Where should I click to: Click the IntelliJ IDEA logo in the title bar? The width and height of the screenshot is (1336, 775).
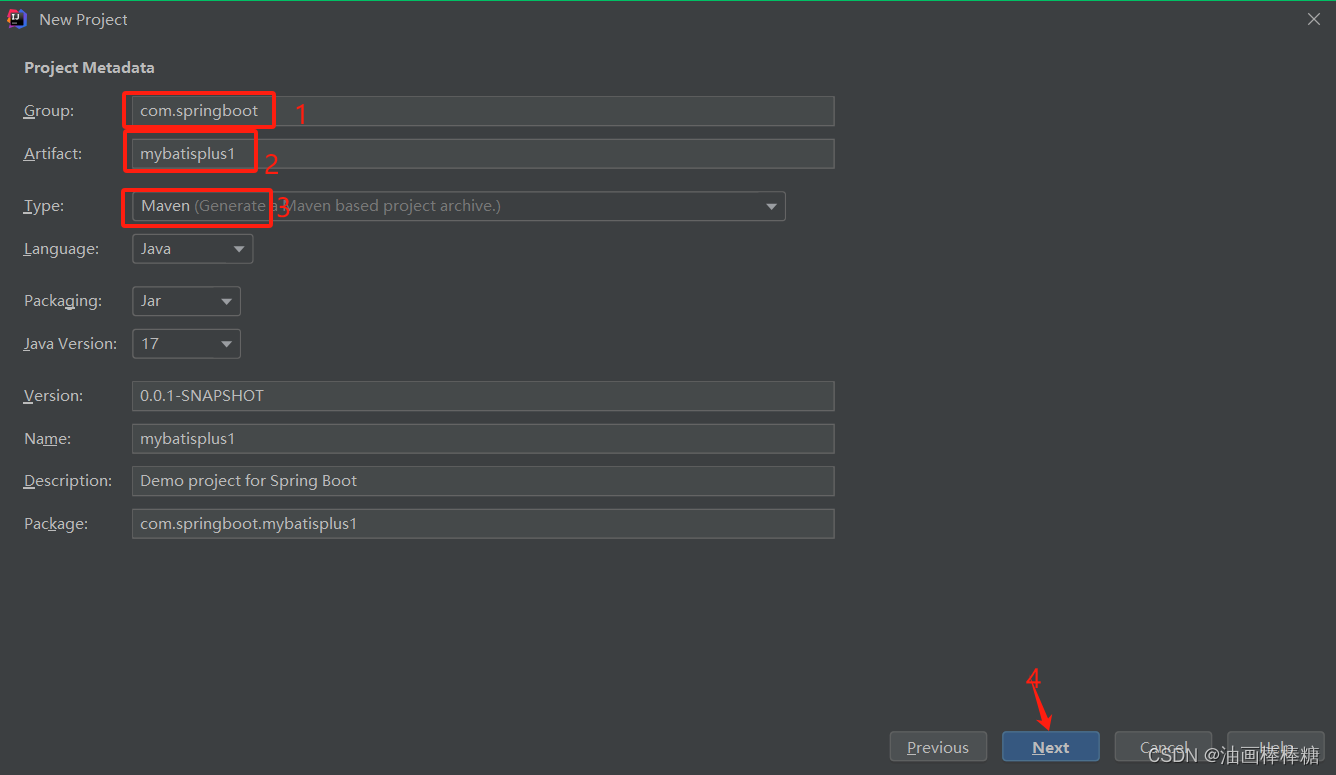coord(17,18)
